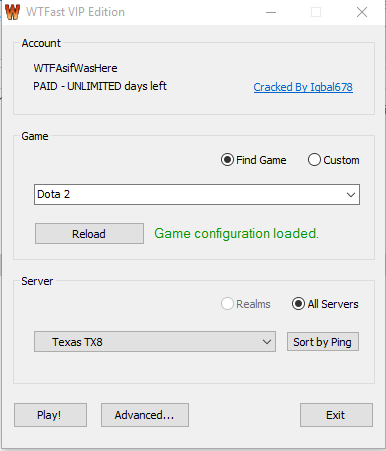
Task: Start the game with Play! button
Action: coord(50,415)
